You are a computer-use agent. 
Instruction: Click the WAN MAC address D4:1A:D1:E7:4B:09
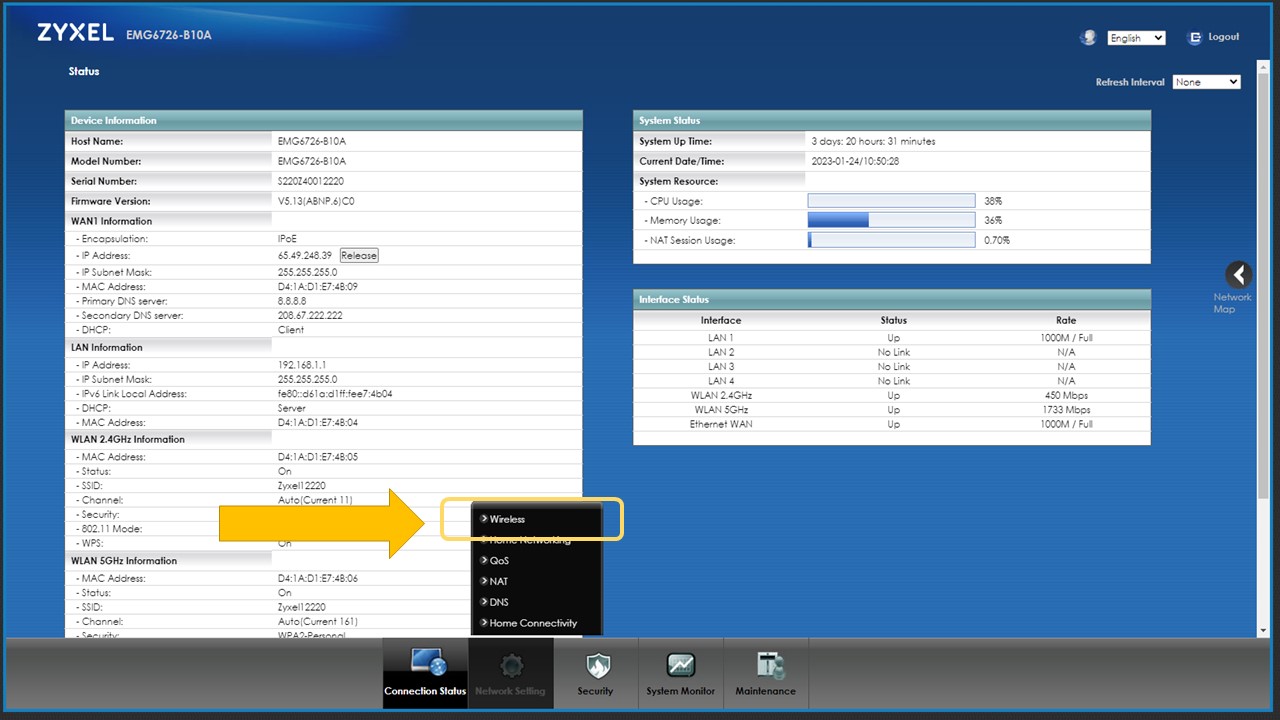click(317, 287)
